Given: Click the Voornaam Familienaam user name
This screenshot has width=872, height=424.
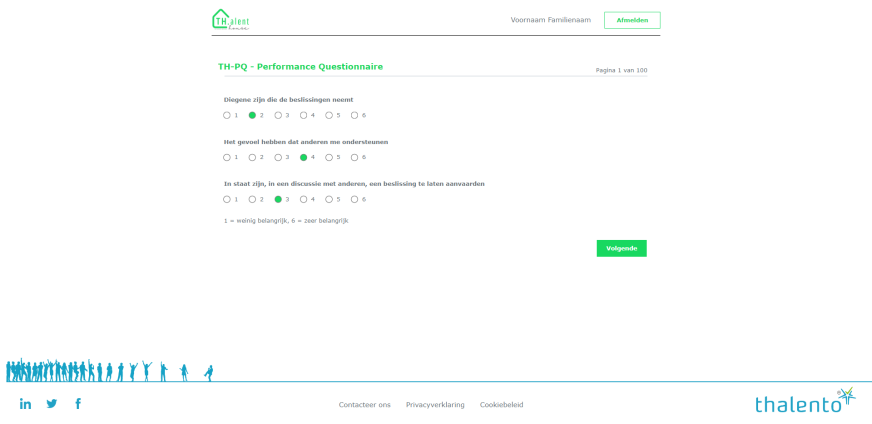Looking at the screenshot, I should pyautogui.click(x=550, y=20).
